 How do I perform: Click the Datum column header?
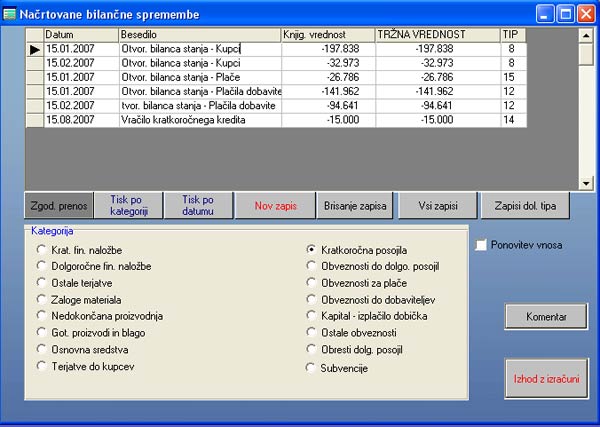click(x=80, y=35)
